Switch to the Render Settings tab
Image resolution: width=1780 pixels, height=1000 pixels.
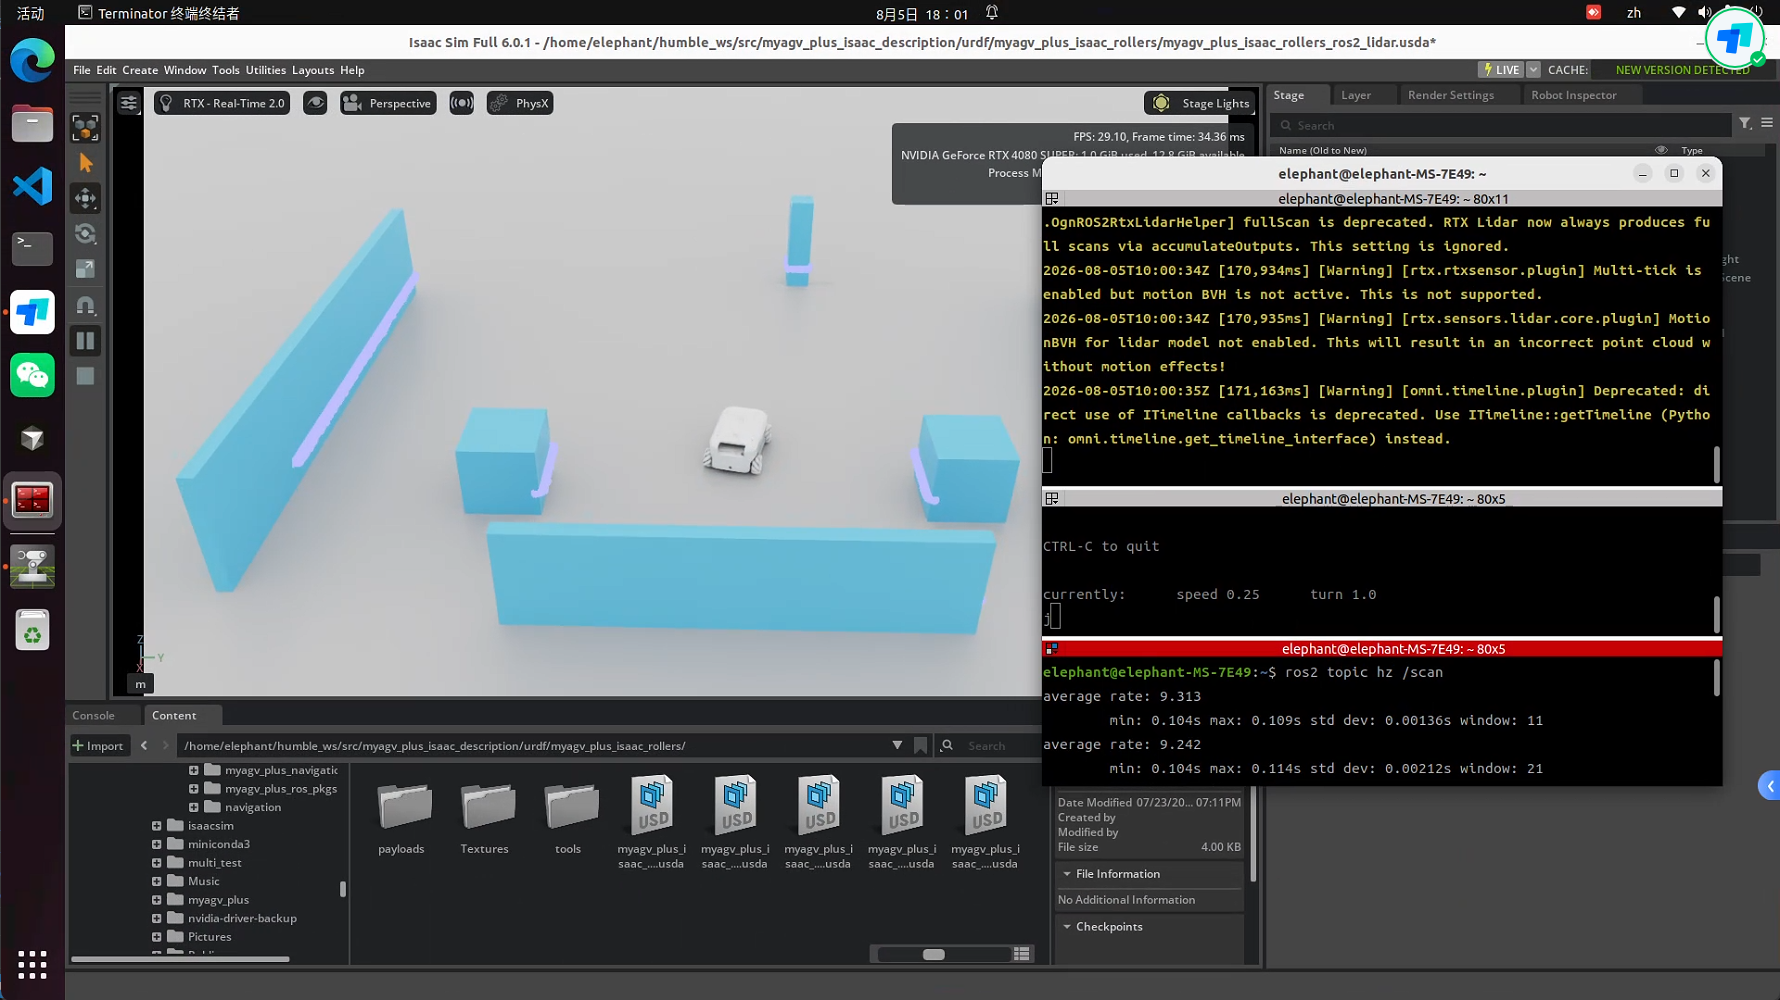click(1451, 95)
